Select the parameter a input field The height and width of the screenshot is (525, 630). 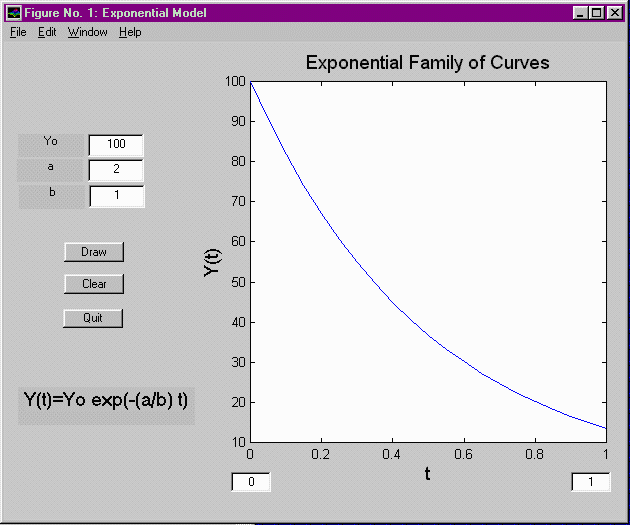(116, 170)
